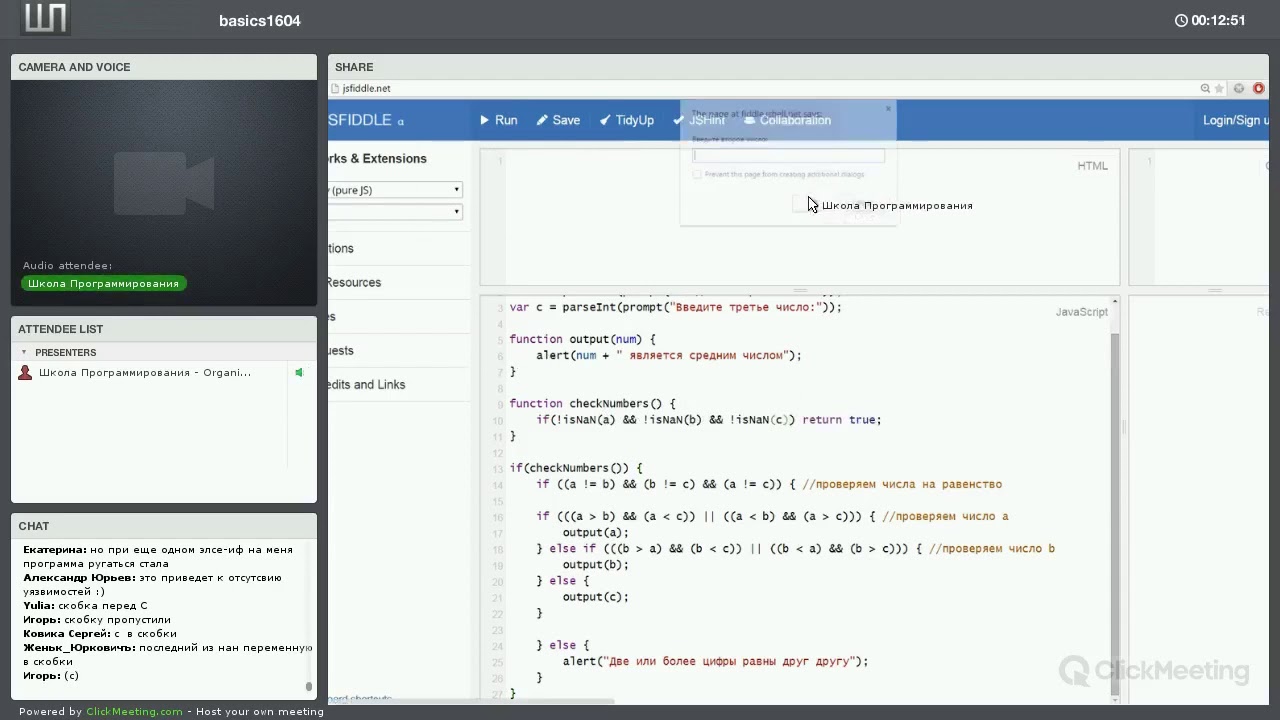Tick the prevent additional dialogs checkbox
1280x720 pixels.
tap(697, 174)
